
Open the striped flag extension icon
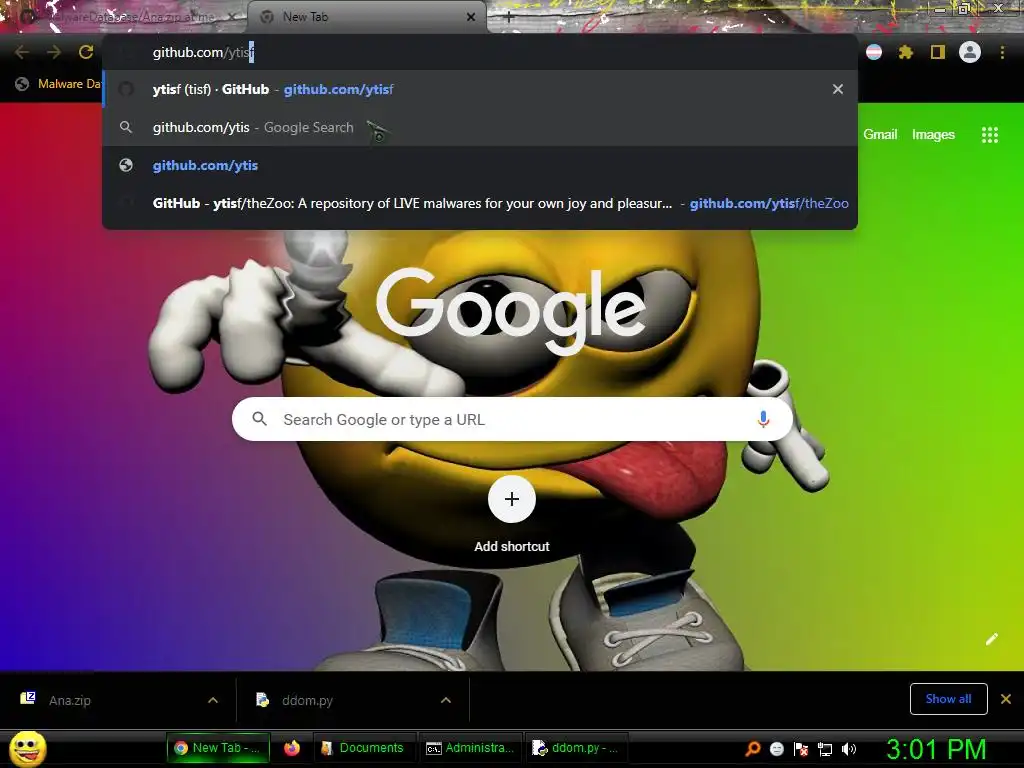[x=874, y=52]
